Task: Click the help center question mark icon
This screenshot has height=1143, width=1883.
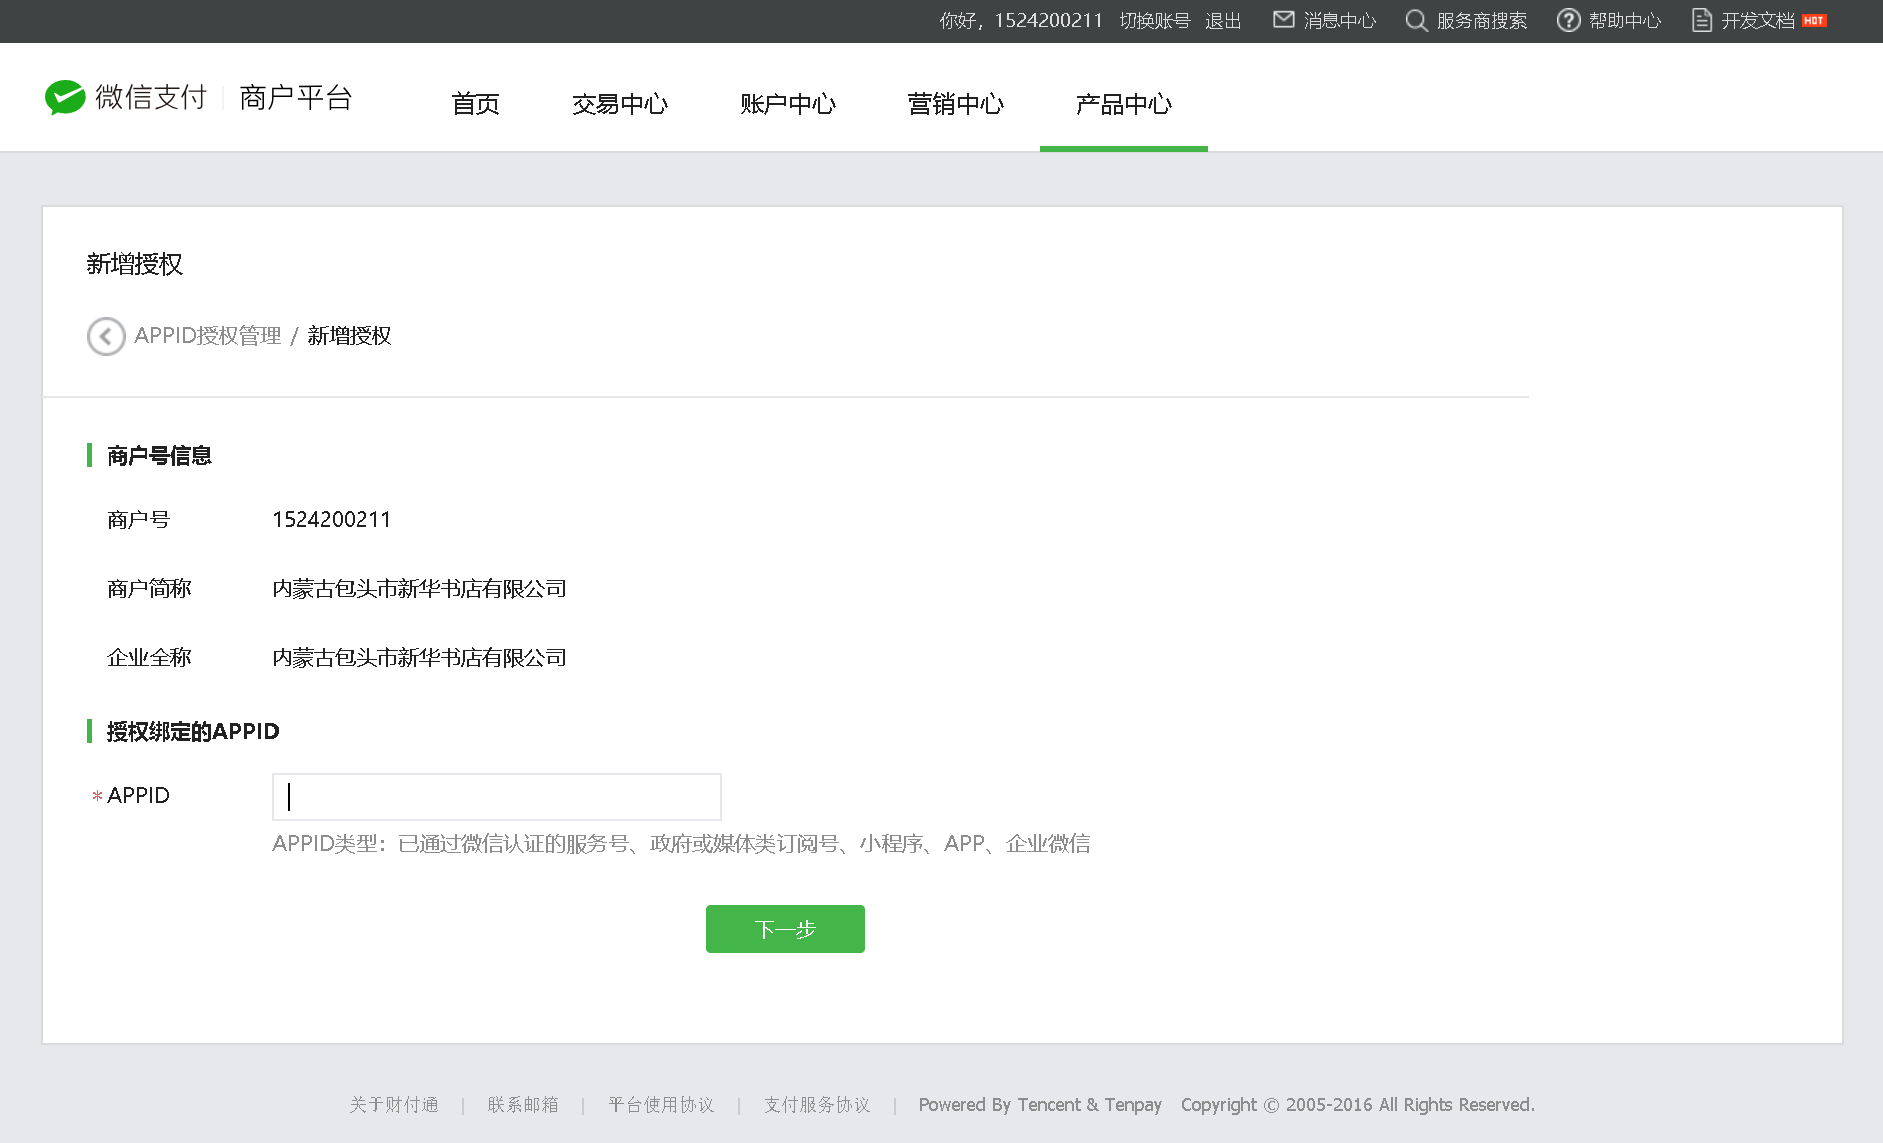Action: (1568, 20)
